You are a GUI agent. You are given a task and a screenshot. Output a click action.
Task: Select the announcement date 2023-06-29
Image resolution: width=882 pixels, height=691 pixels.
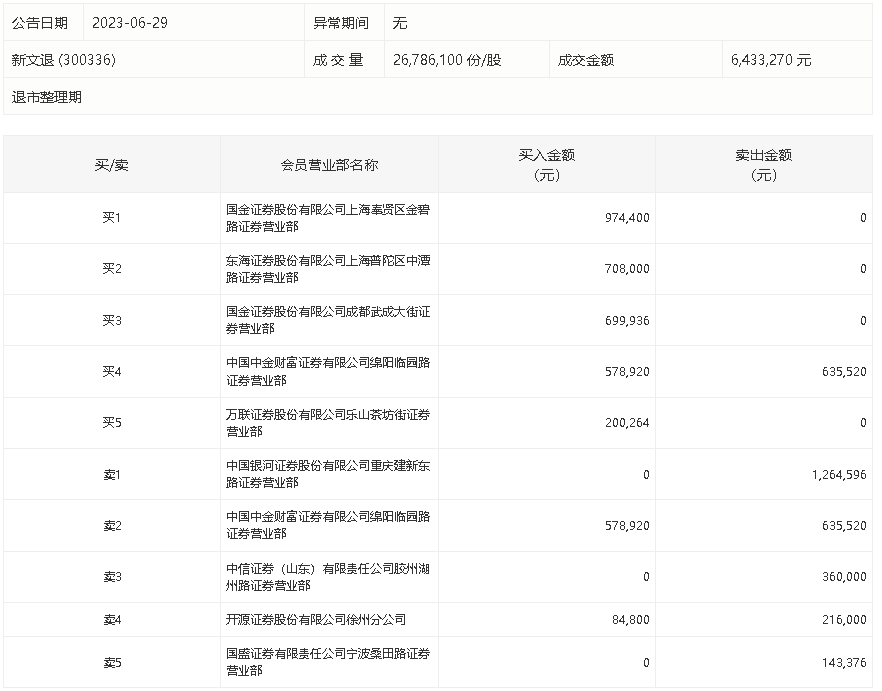coord(130,23)
